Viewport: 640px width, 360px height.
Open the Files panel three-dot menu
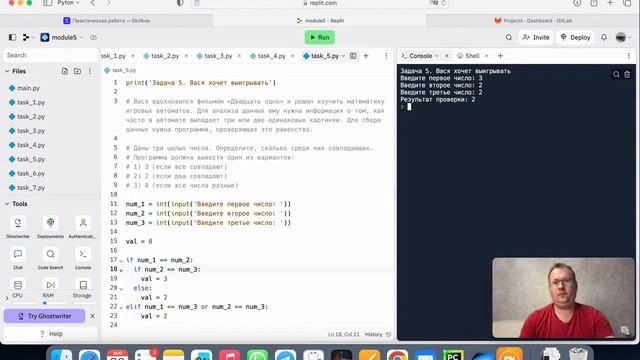[90, 71]
